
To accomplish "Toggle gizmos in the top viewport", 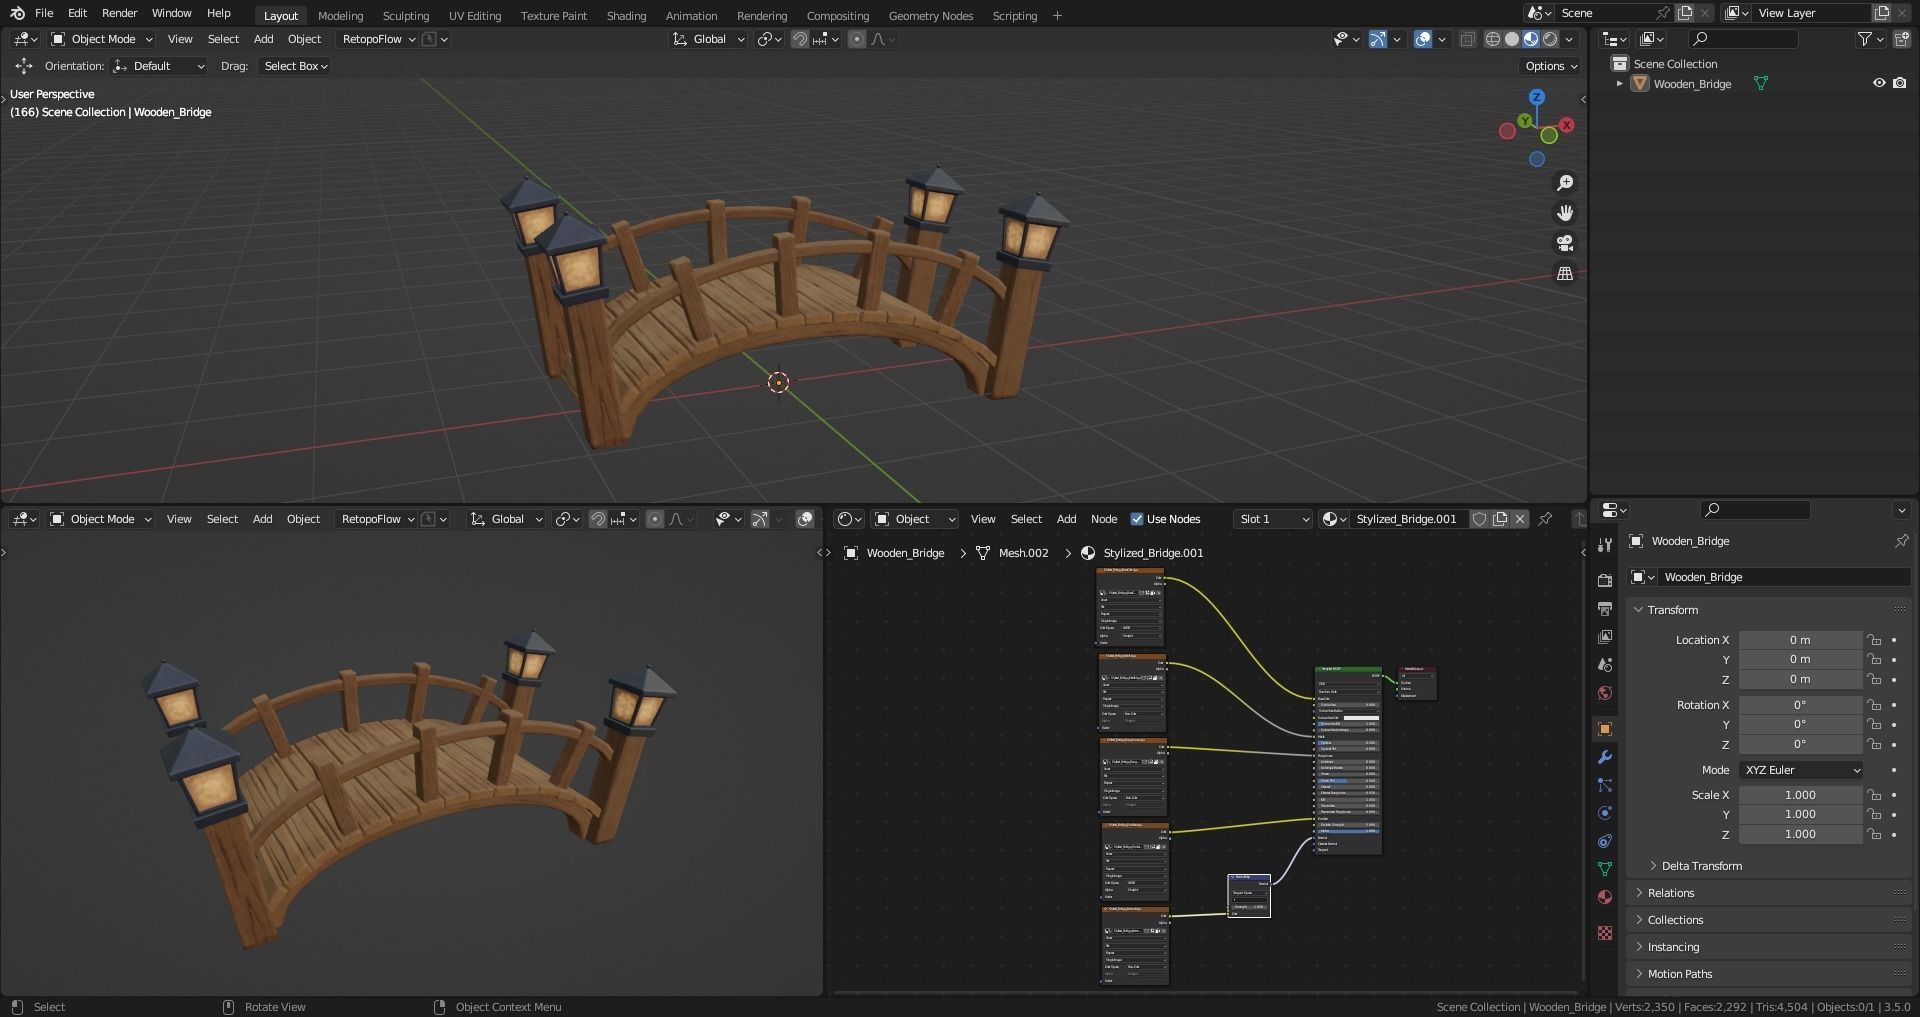I will click(1378, 39).
